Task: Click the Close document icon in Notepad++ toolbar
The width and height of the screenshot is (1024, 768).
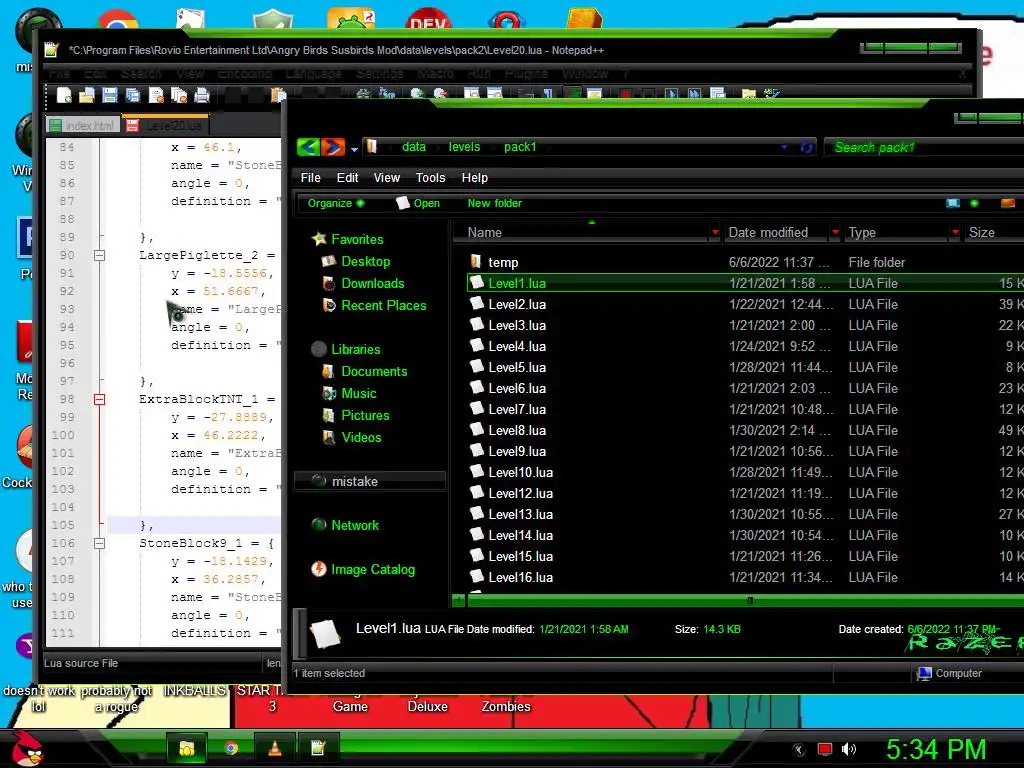Action: (156, 95)
